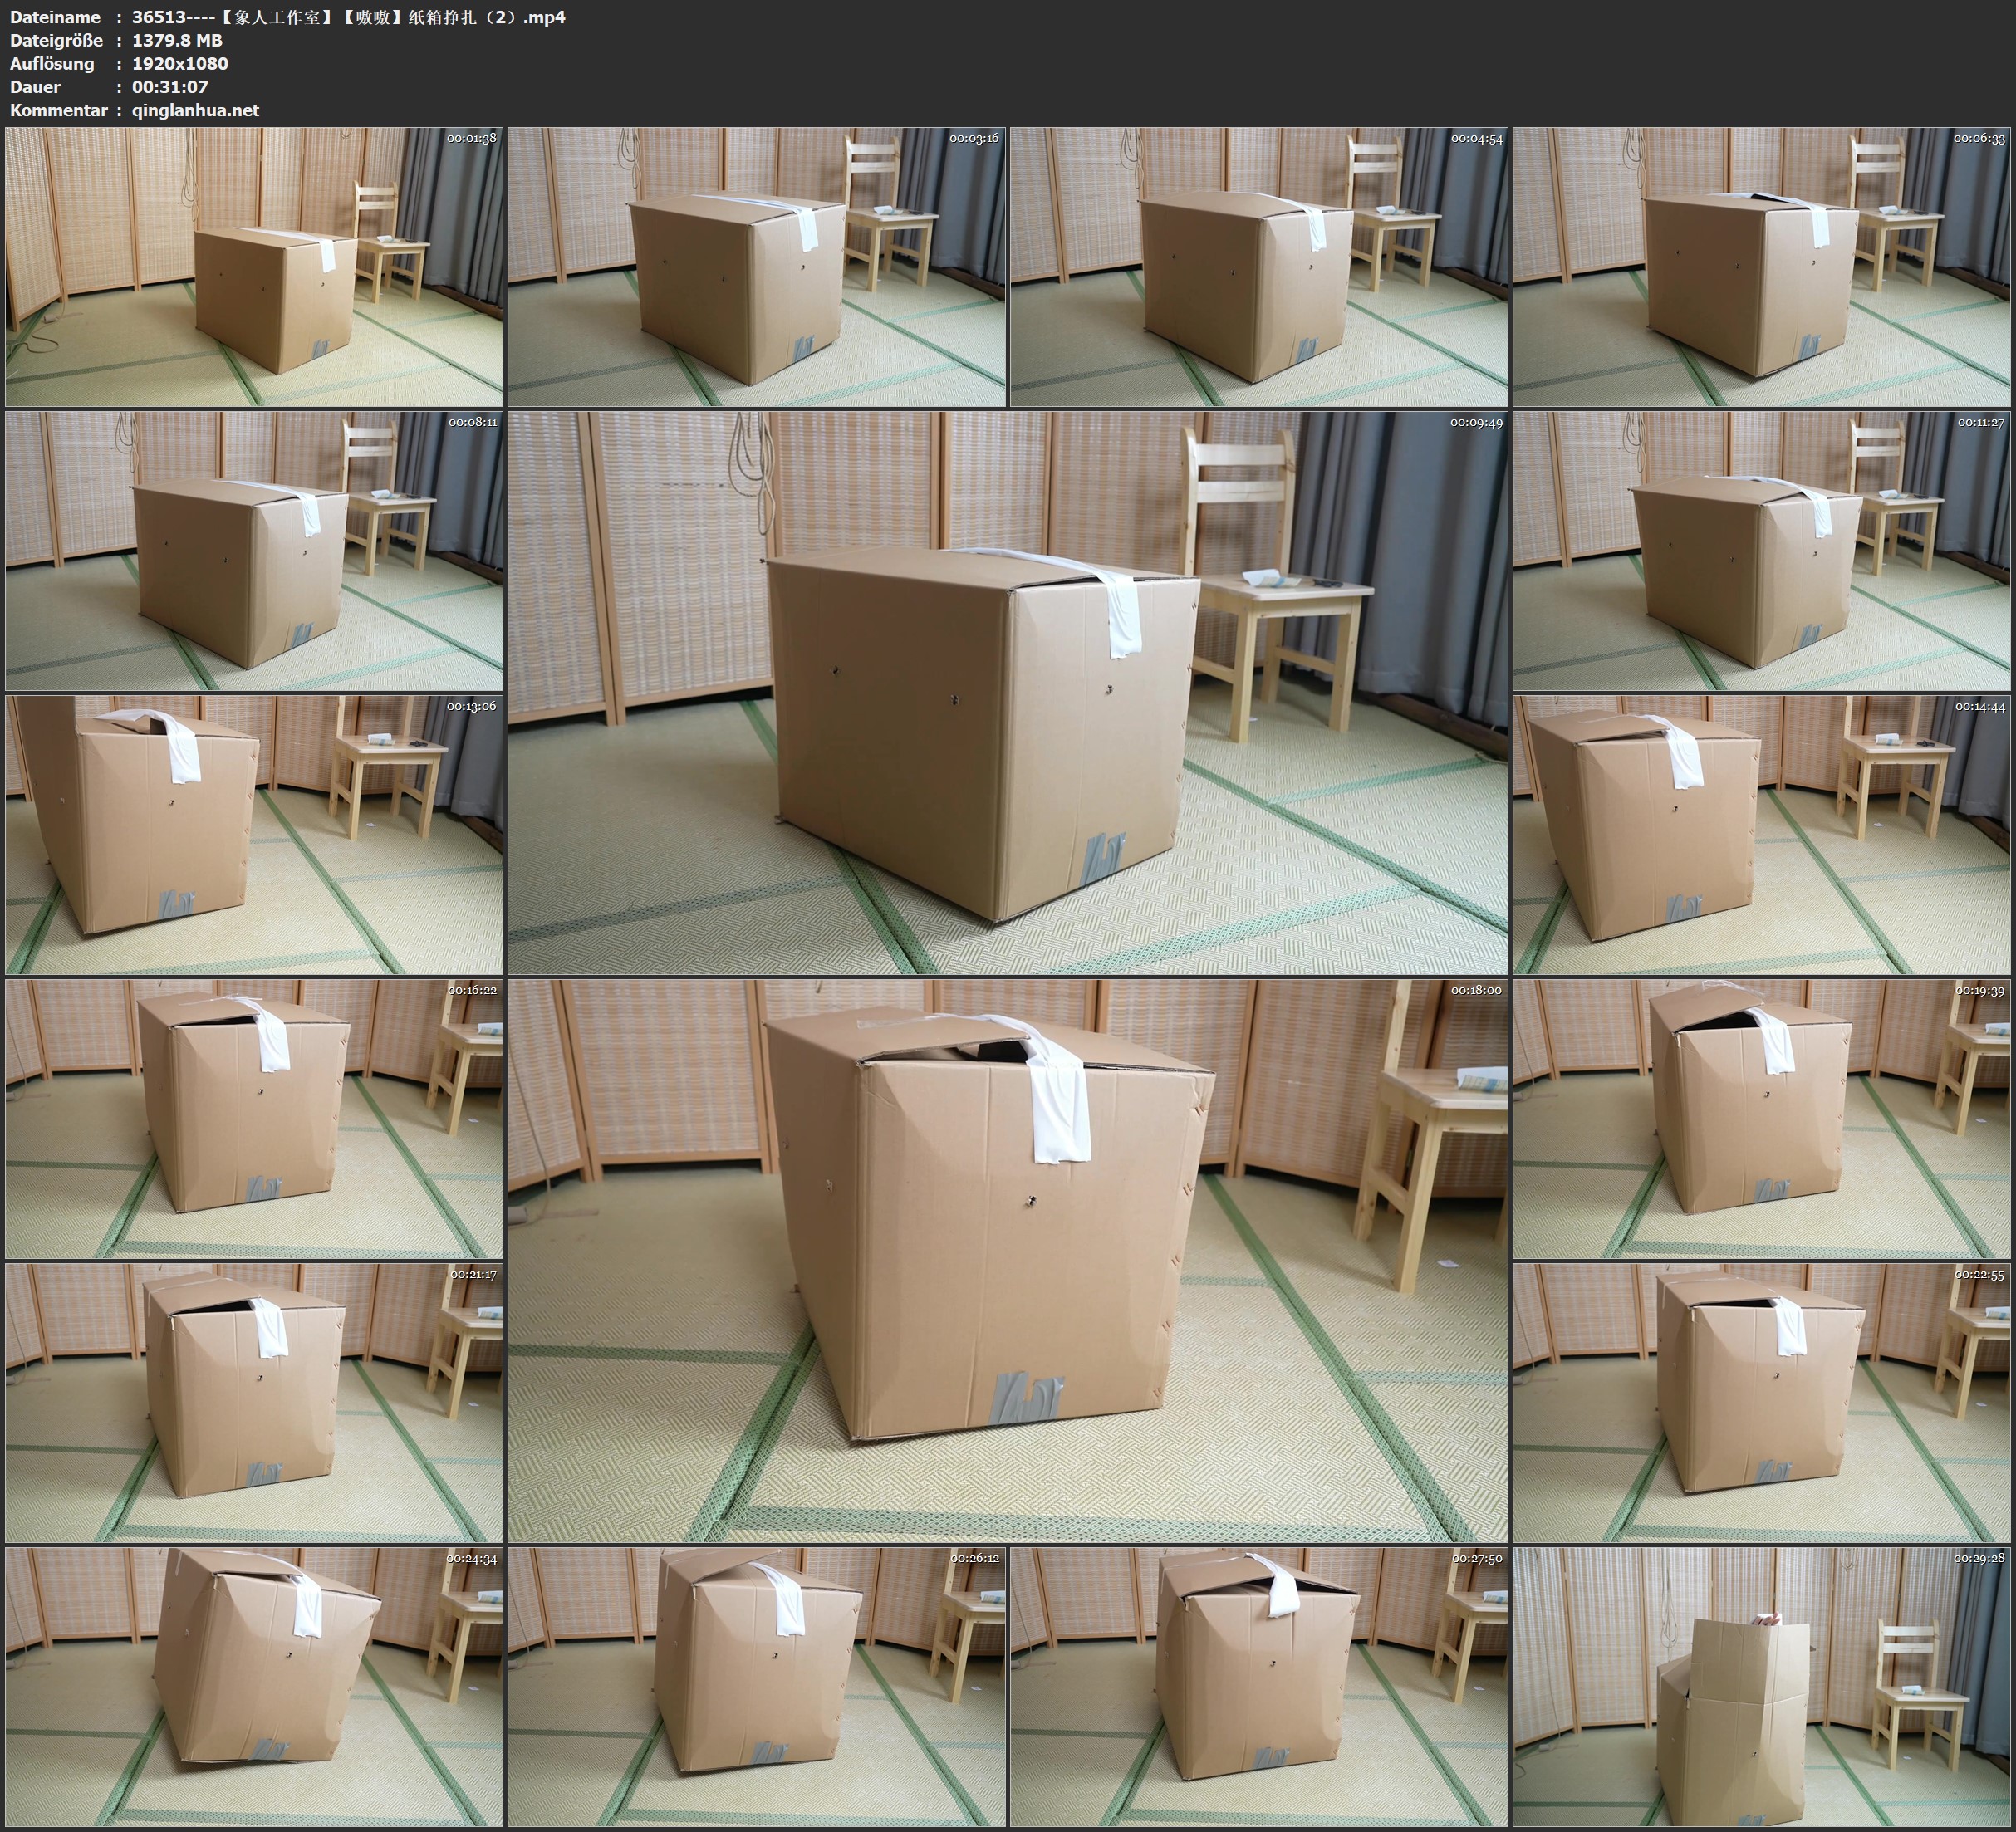Open the frame at 00:21:17
Image resolution: width=2016 pixels, height=1832 pixels.
(x=254, y=1402)
